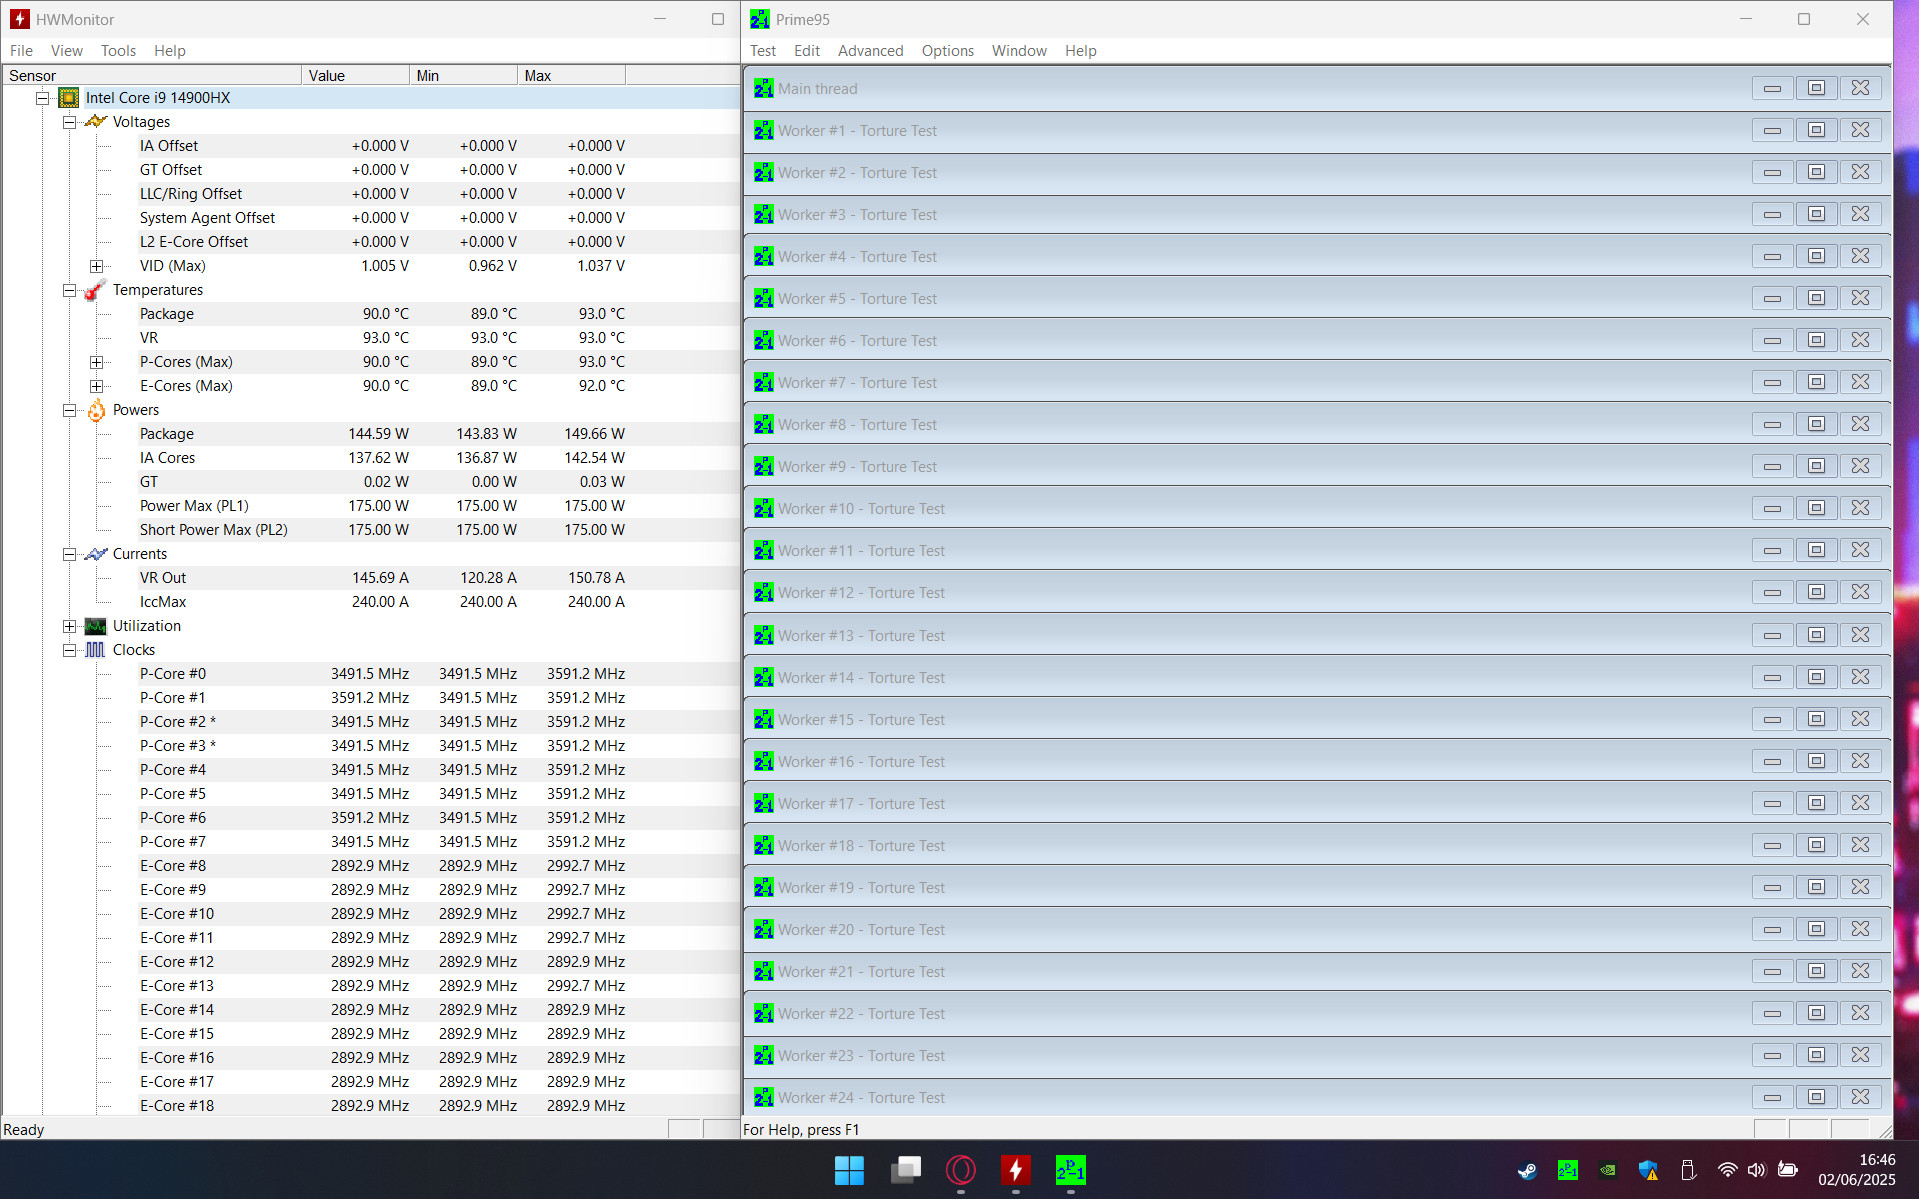
Task: Open the NVIDIA tray icon
Action: pyautogui.click(x=1608, y=1170)
